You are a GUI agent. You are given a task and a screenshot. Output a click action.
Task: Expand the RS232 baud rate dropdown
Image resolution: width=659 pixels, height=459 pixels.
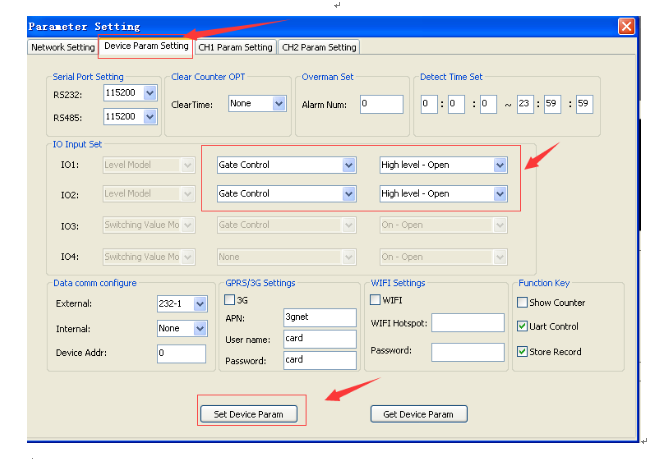(x=150, y=93)
